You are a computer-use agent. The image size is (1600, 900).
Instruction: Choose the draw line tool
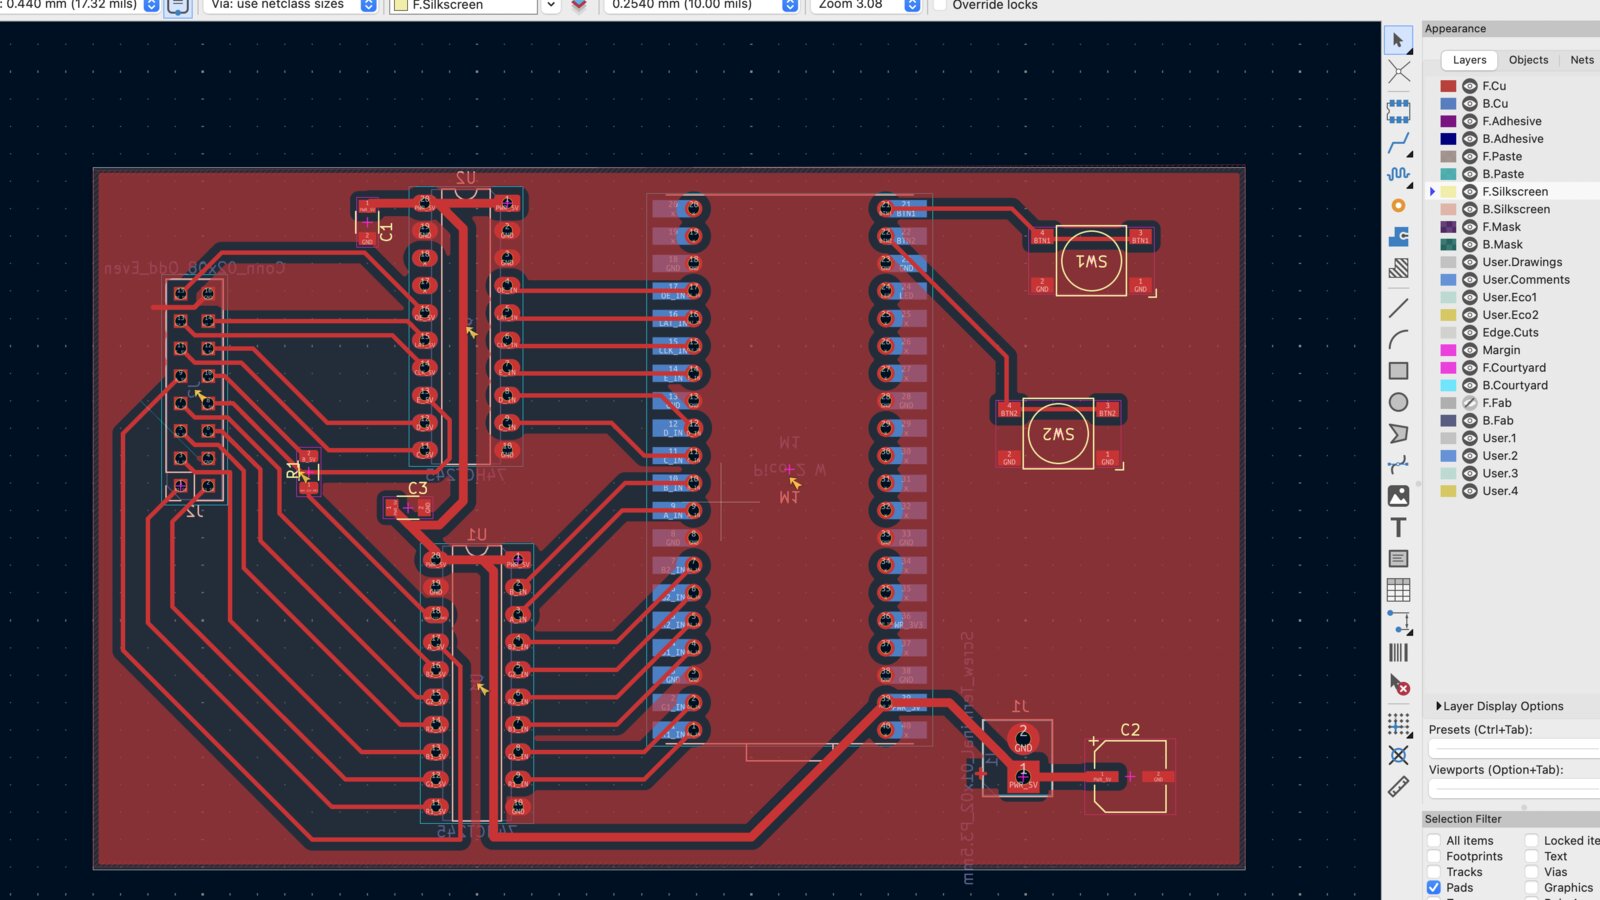[x=1398, y=308]
